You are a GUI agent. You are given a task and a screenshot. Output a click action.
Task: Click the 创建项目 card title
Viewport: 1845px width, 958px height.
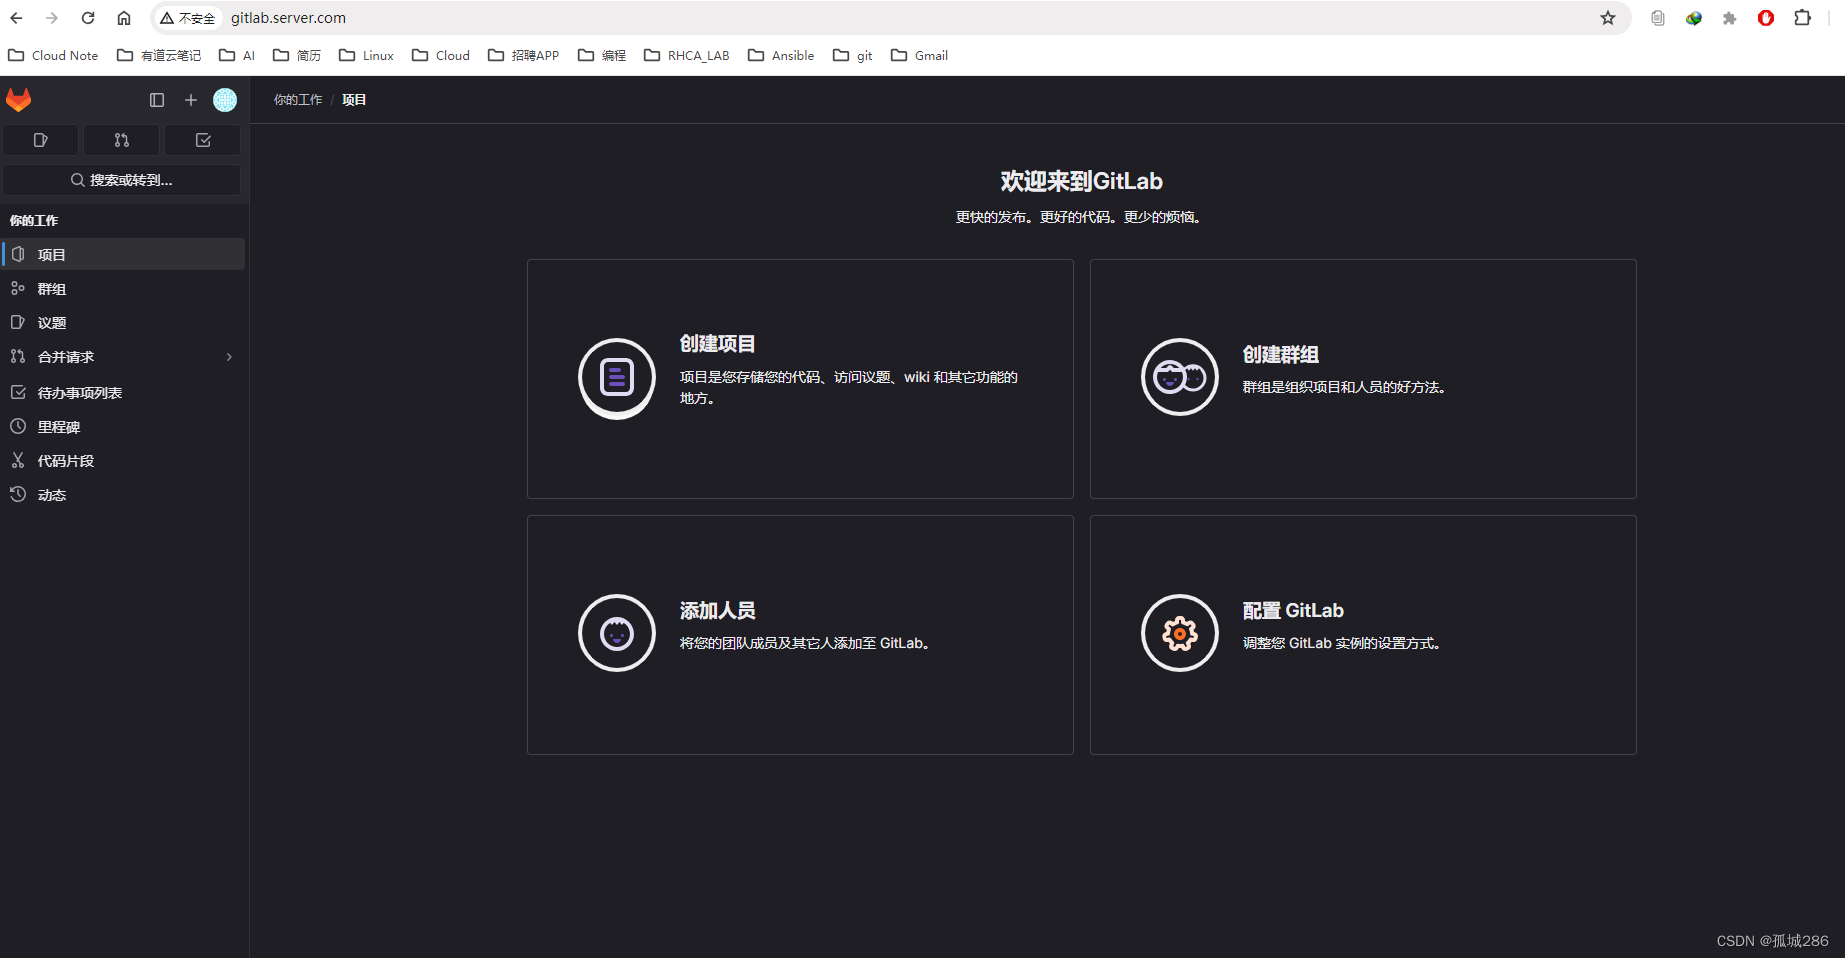pos(717,344)
